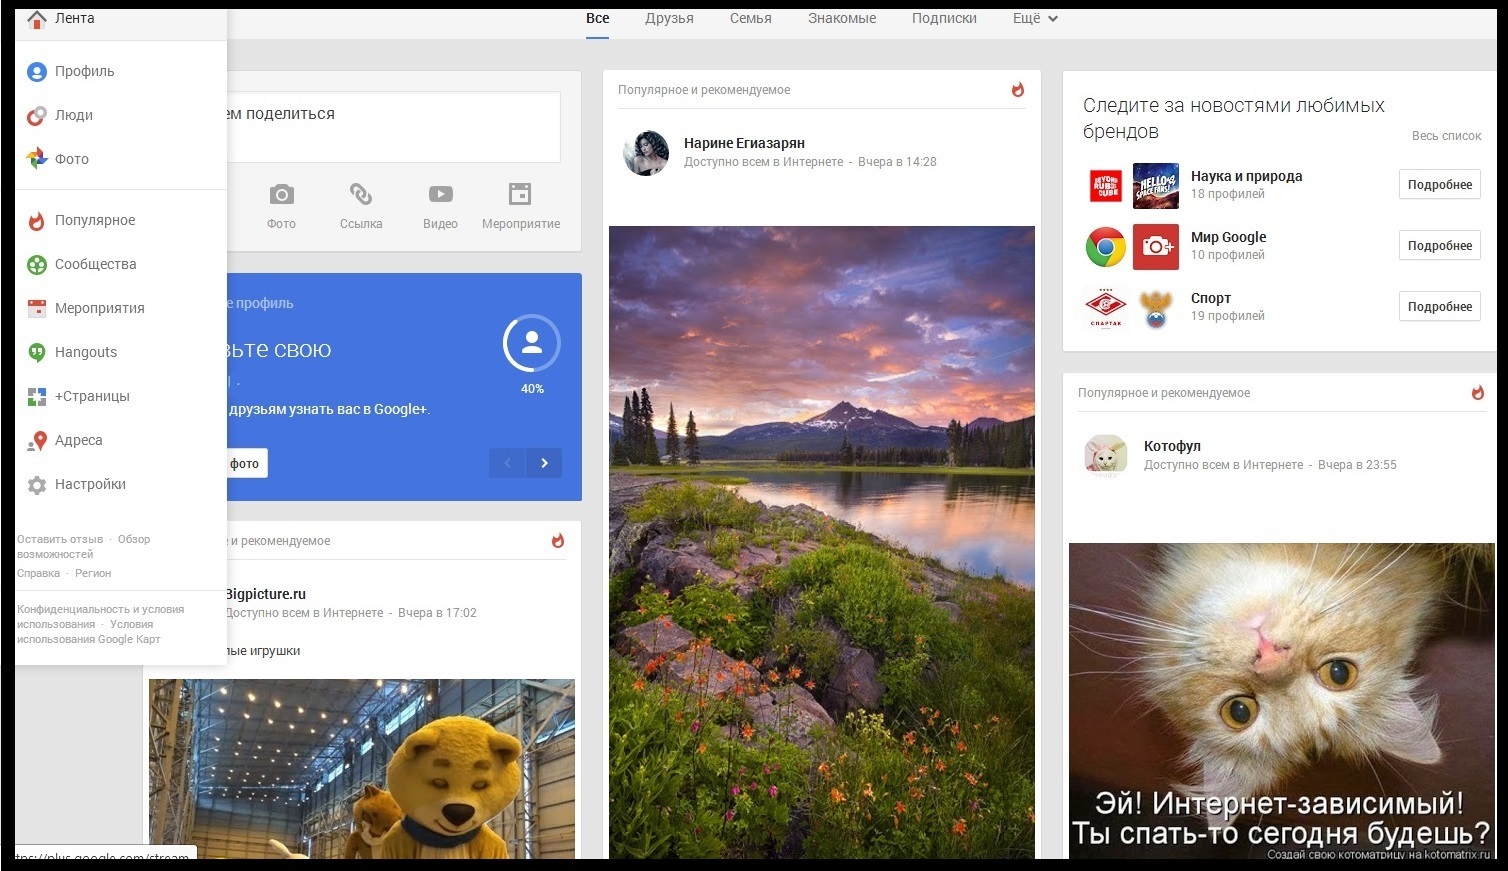Image resolution: width=1508 pixels, height=871 pixels.
Task: Click the share box text field
Action: click(x=392, y=127)
